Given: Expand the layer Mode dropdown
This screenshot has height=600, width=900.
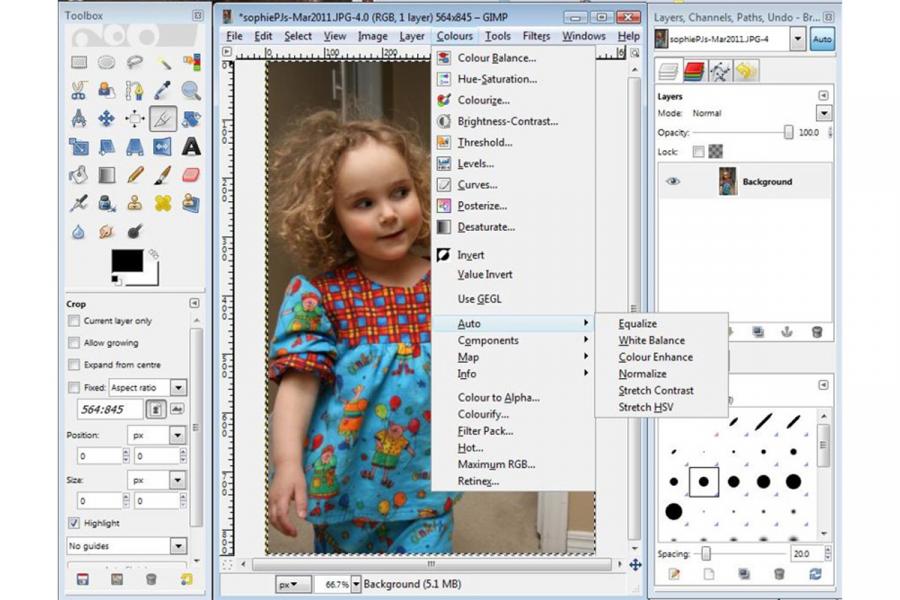Looking at the screenshot, I should point(823,113).
